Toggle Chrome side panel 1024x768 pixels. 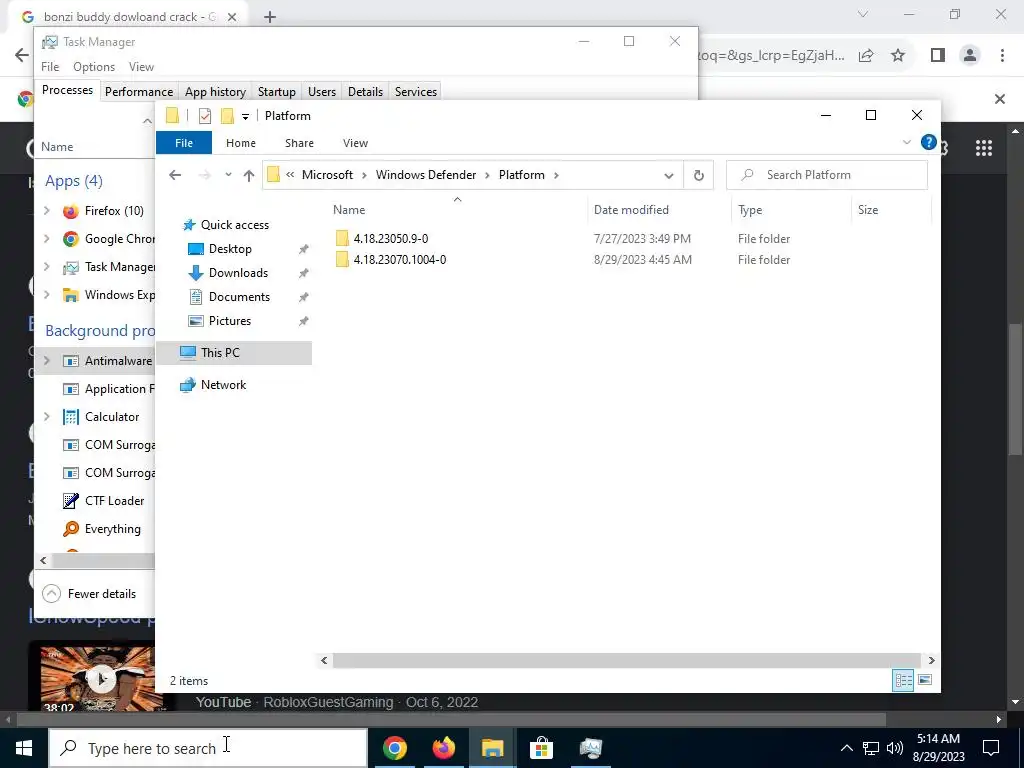(938, 56)
